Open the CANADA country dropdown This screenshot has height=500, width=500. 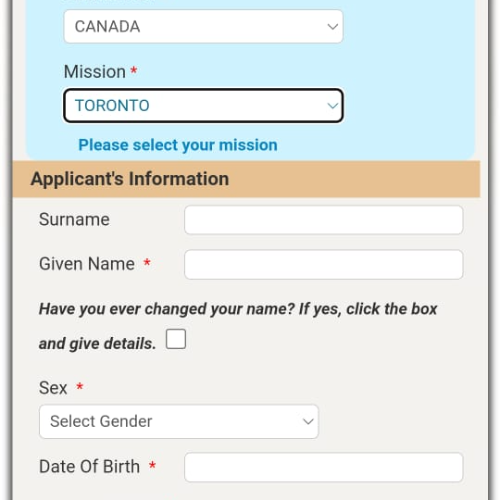coord(203,26)
